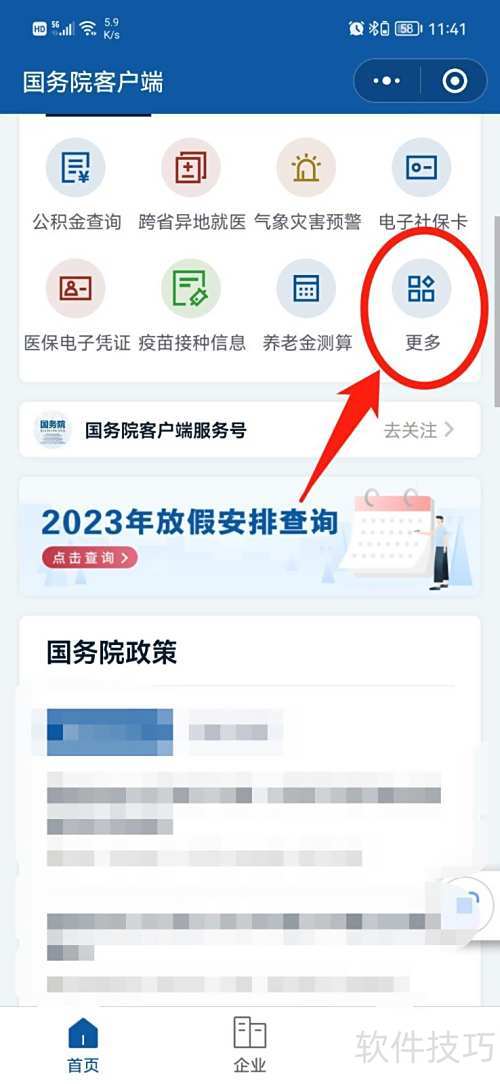Click the page scrollbar at right
The image size is (500, 1084).
point(497,309)
